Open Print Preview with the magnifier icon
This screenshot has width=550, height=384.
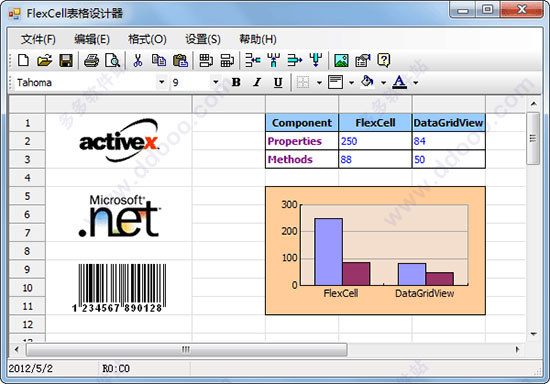pyautogui.click(x=113, y=60)
